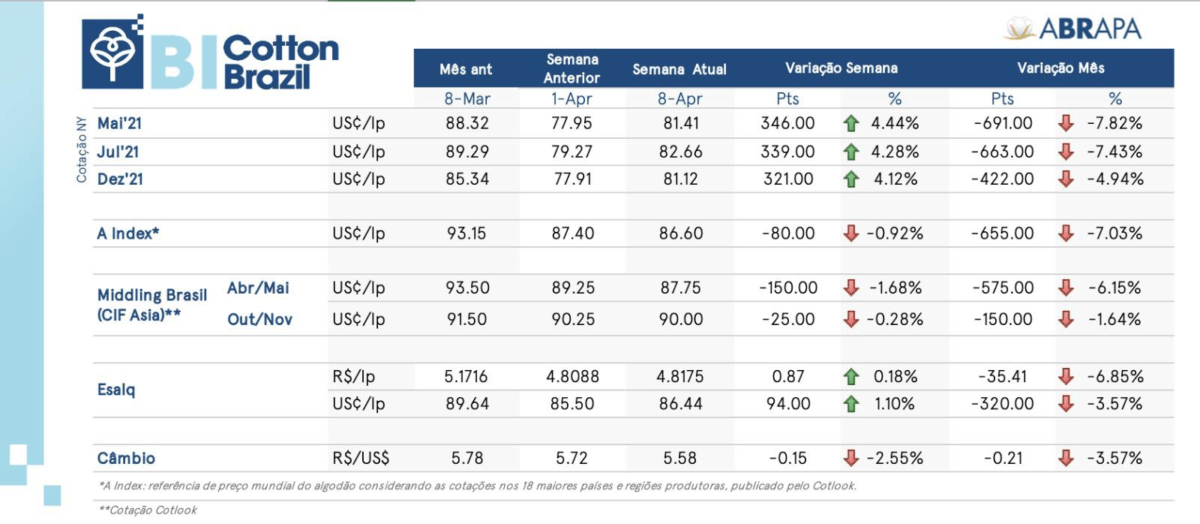Click green up arrow for Dez'21 weekly change
Viewport: 1200px width, 524px height.
pos(852,179)
